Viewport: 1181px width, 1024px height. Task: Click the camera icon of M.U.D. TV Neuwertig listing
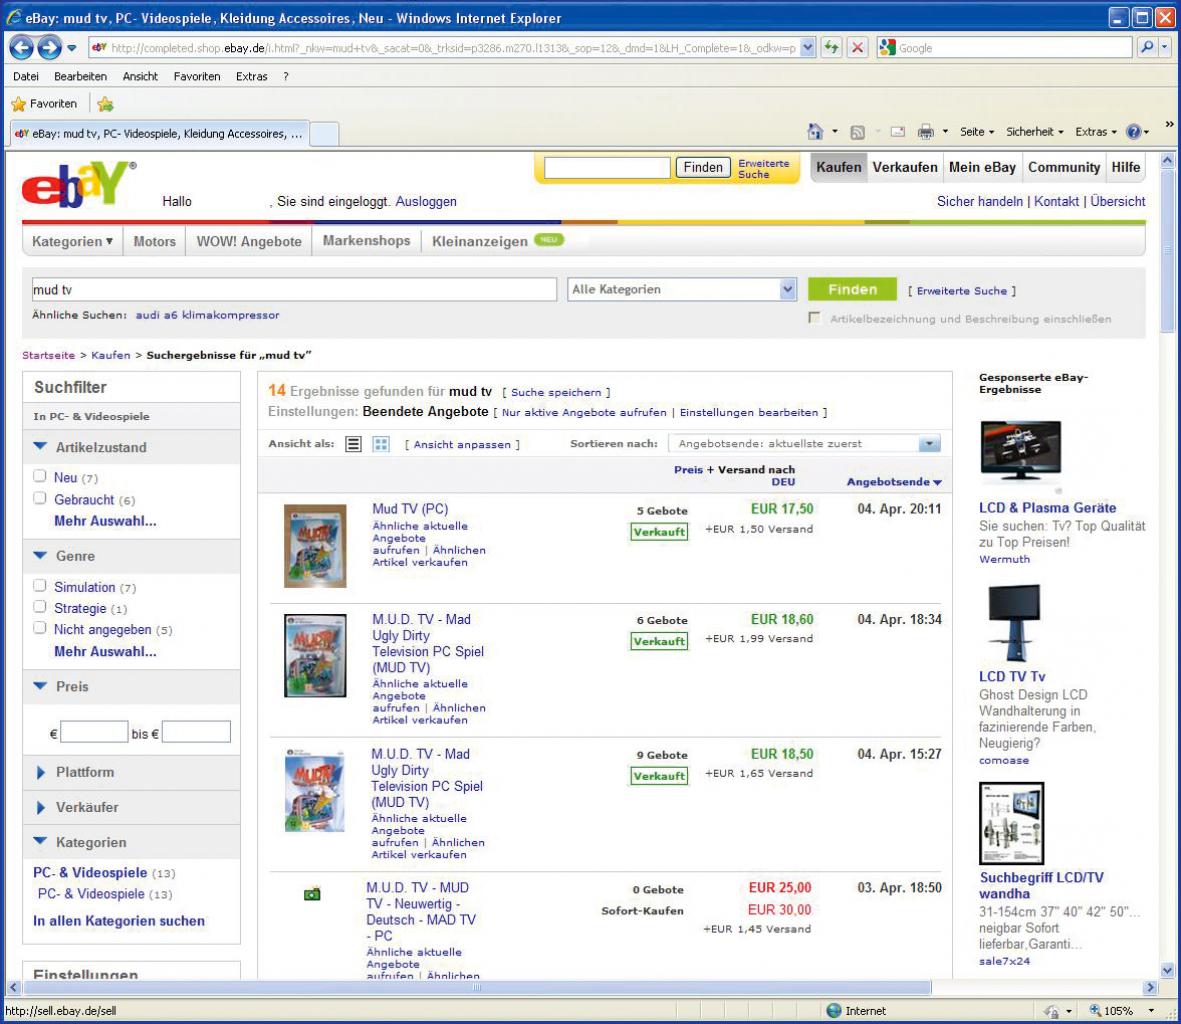pos(312,894)
